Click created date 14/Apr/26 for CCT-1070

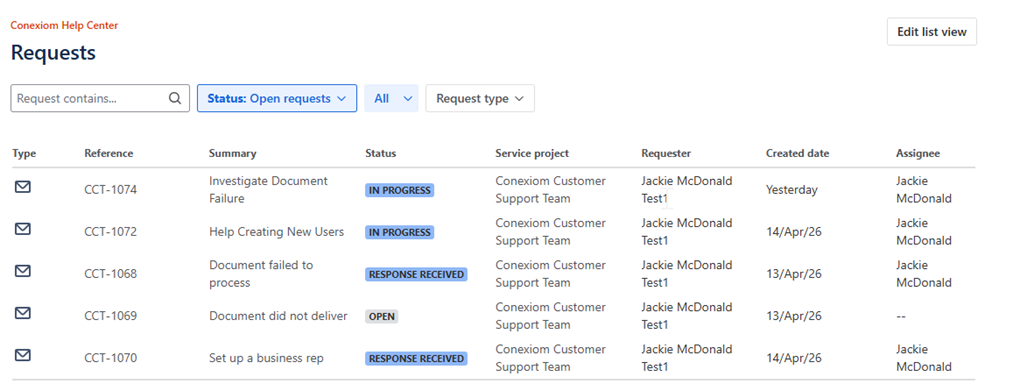click(x=793, y=358)
